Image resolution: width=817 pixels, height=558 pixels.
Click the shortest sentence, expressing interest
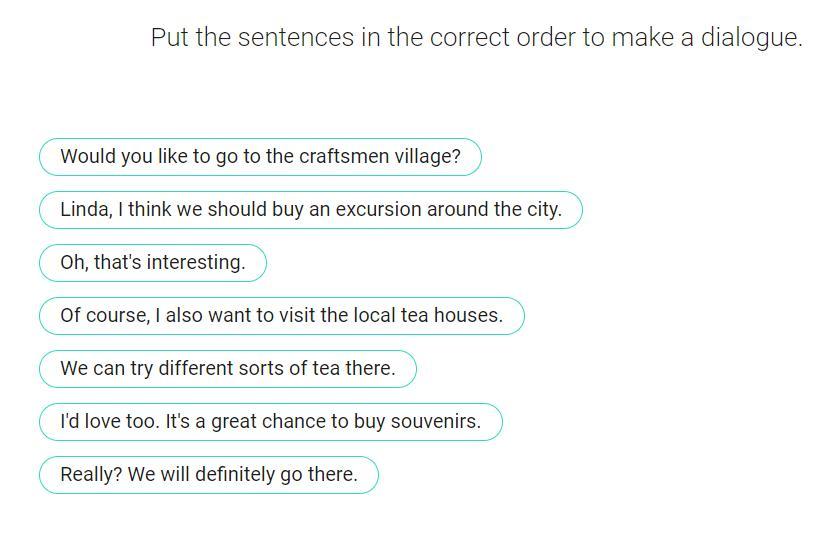[x=153, y=263]
